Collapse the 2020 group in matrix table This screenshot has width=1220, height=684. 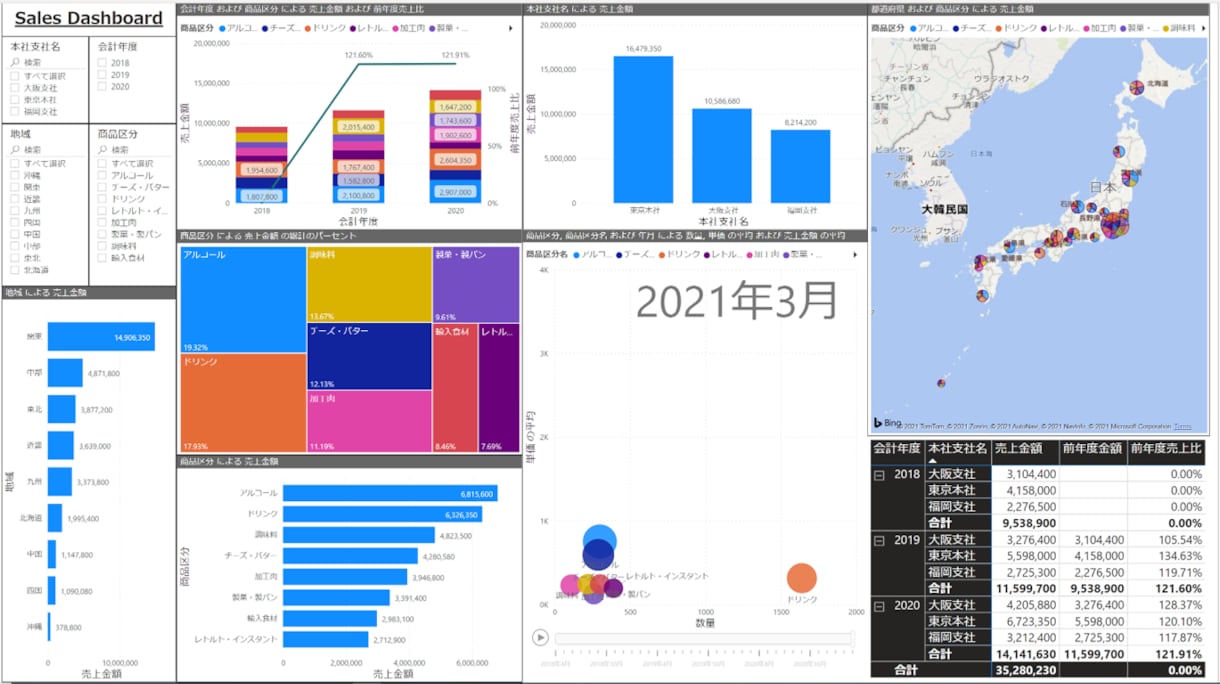[x=879, y=605]
